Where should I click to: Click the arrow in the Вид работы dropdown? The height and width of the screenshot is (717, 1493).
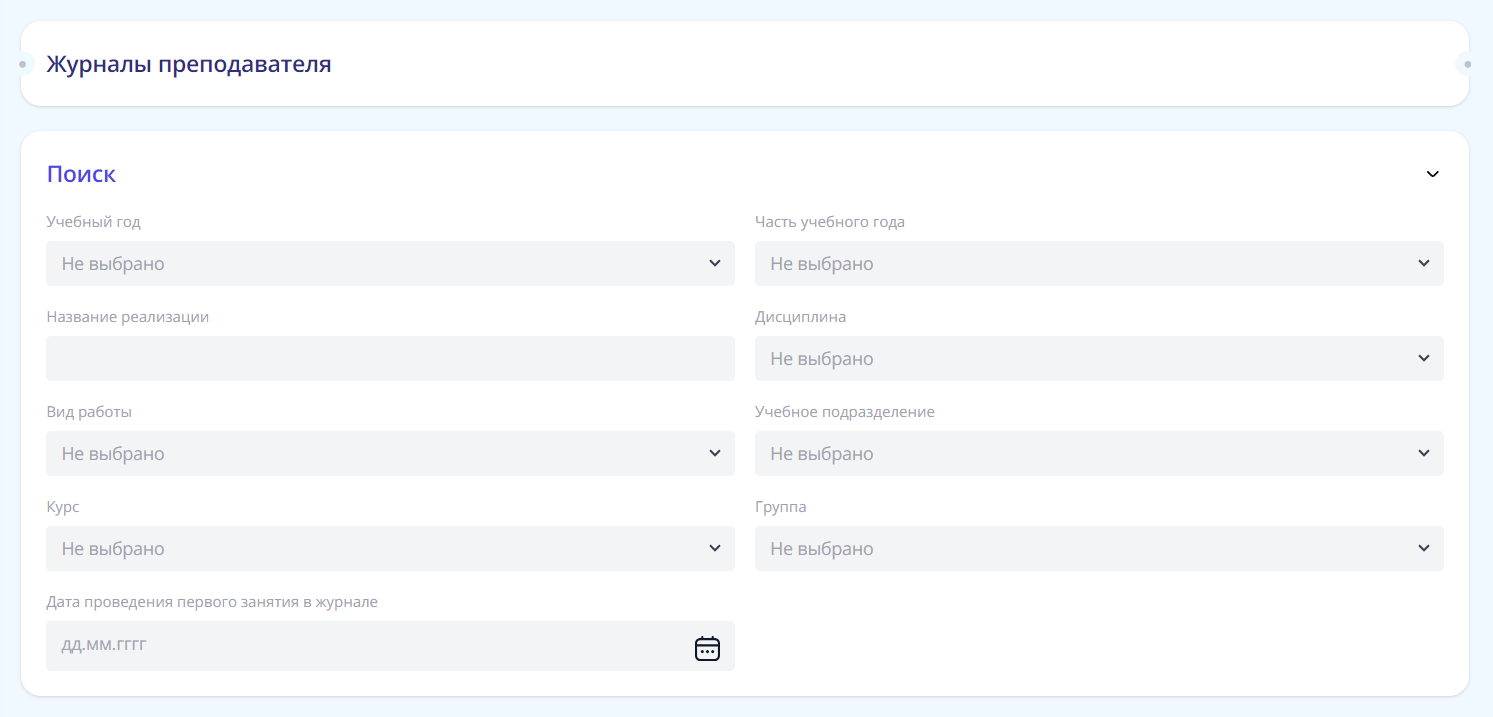(714, 453)
